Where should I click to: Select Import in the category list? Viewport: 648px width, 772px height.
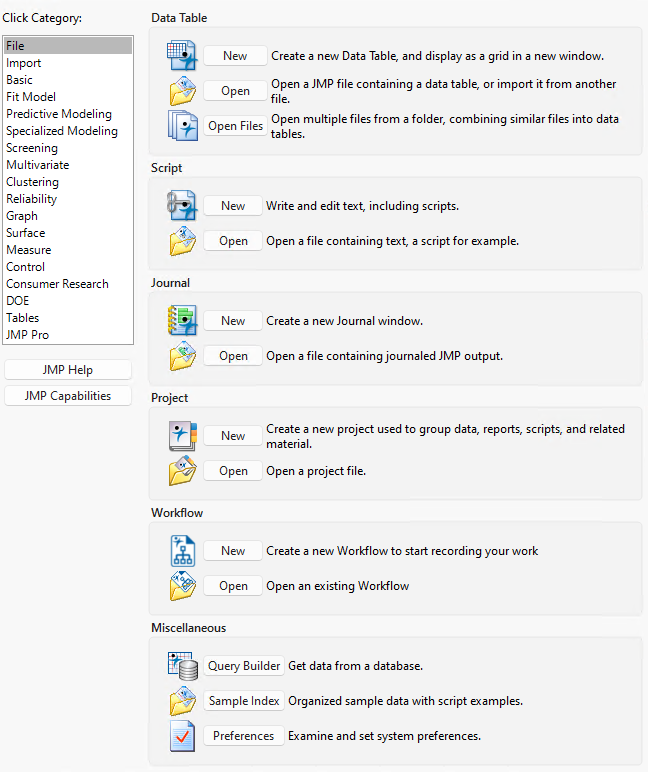(x=24, y=63)
